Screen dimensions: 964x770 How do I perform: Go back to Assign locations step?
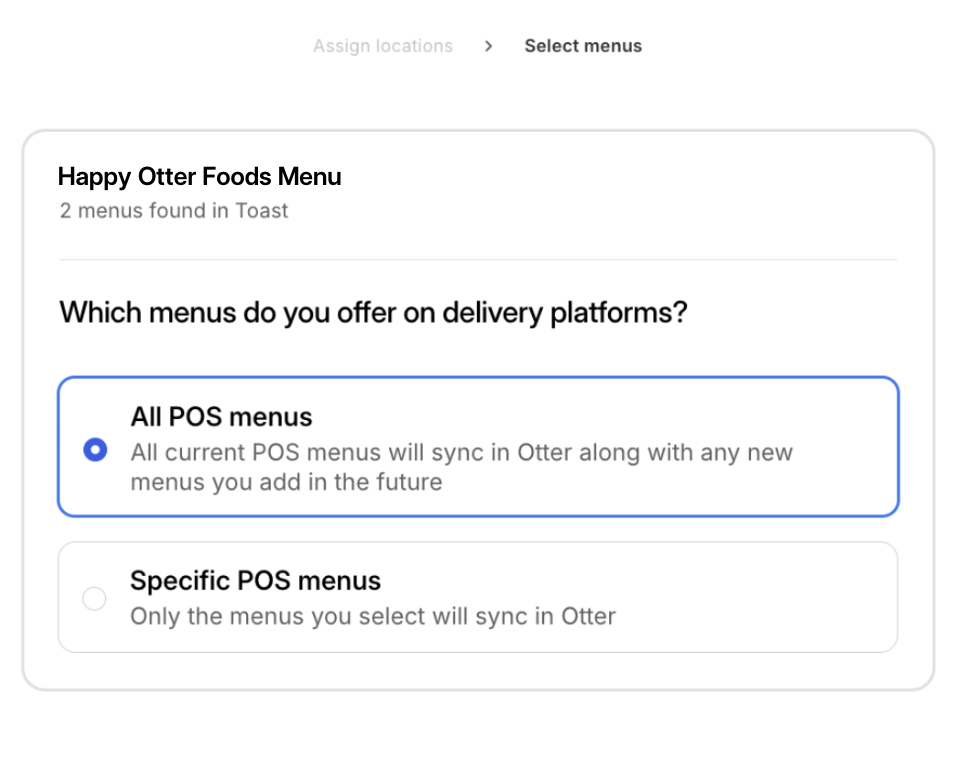pyautogui.click(x=382, y=46)
